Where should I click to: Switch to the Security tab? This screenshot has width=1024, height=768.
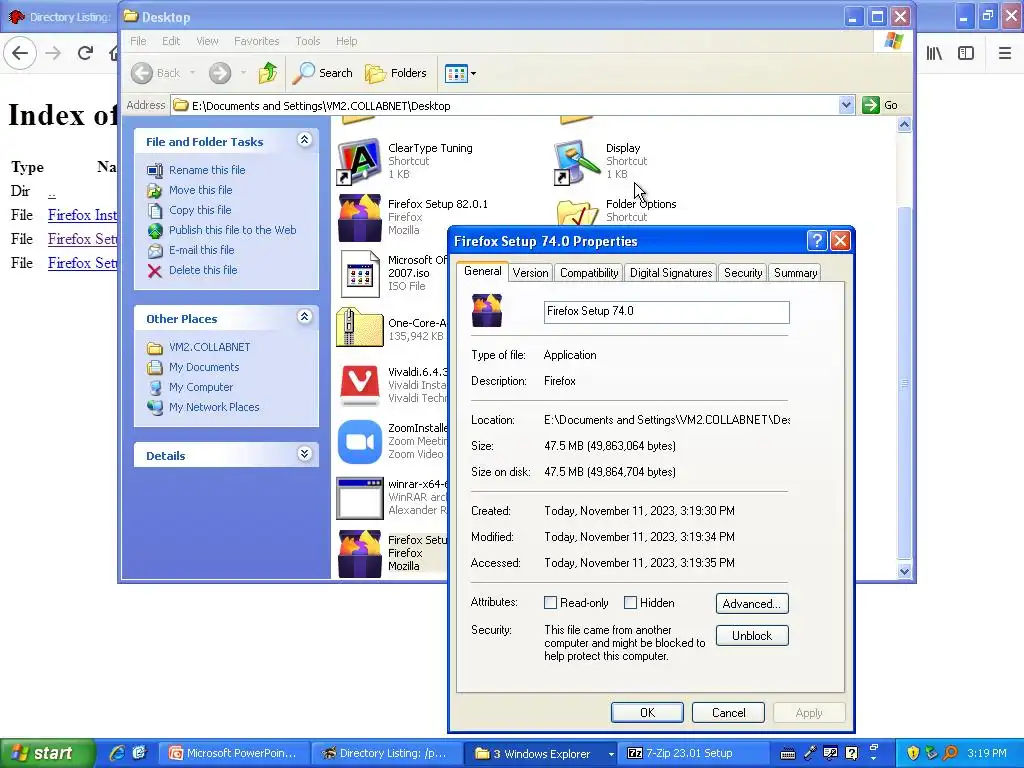(x=743, y=273)
